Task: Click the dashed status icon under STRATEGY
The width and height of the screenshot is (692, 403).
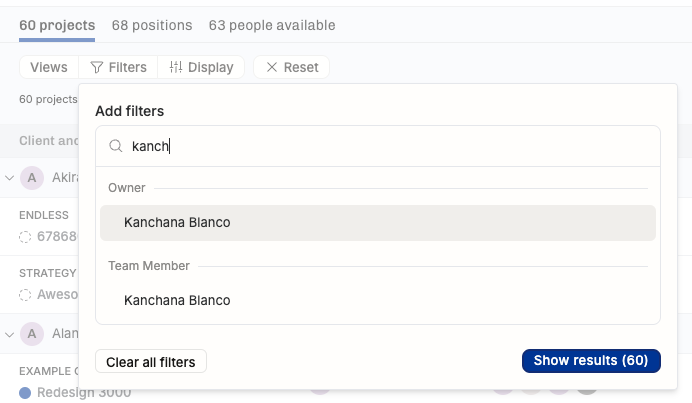Action: click(25, 295)
